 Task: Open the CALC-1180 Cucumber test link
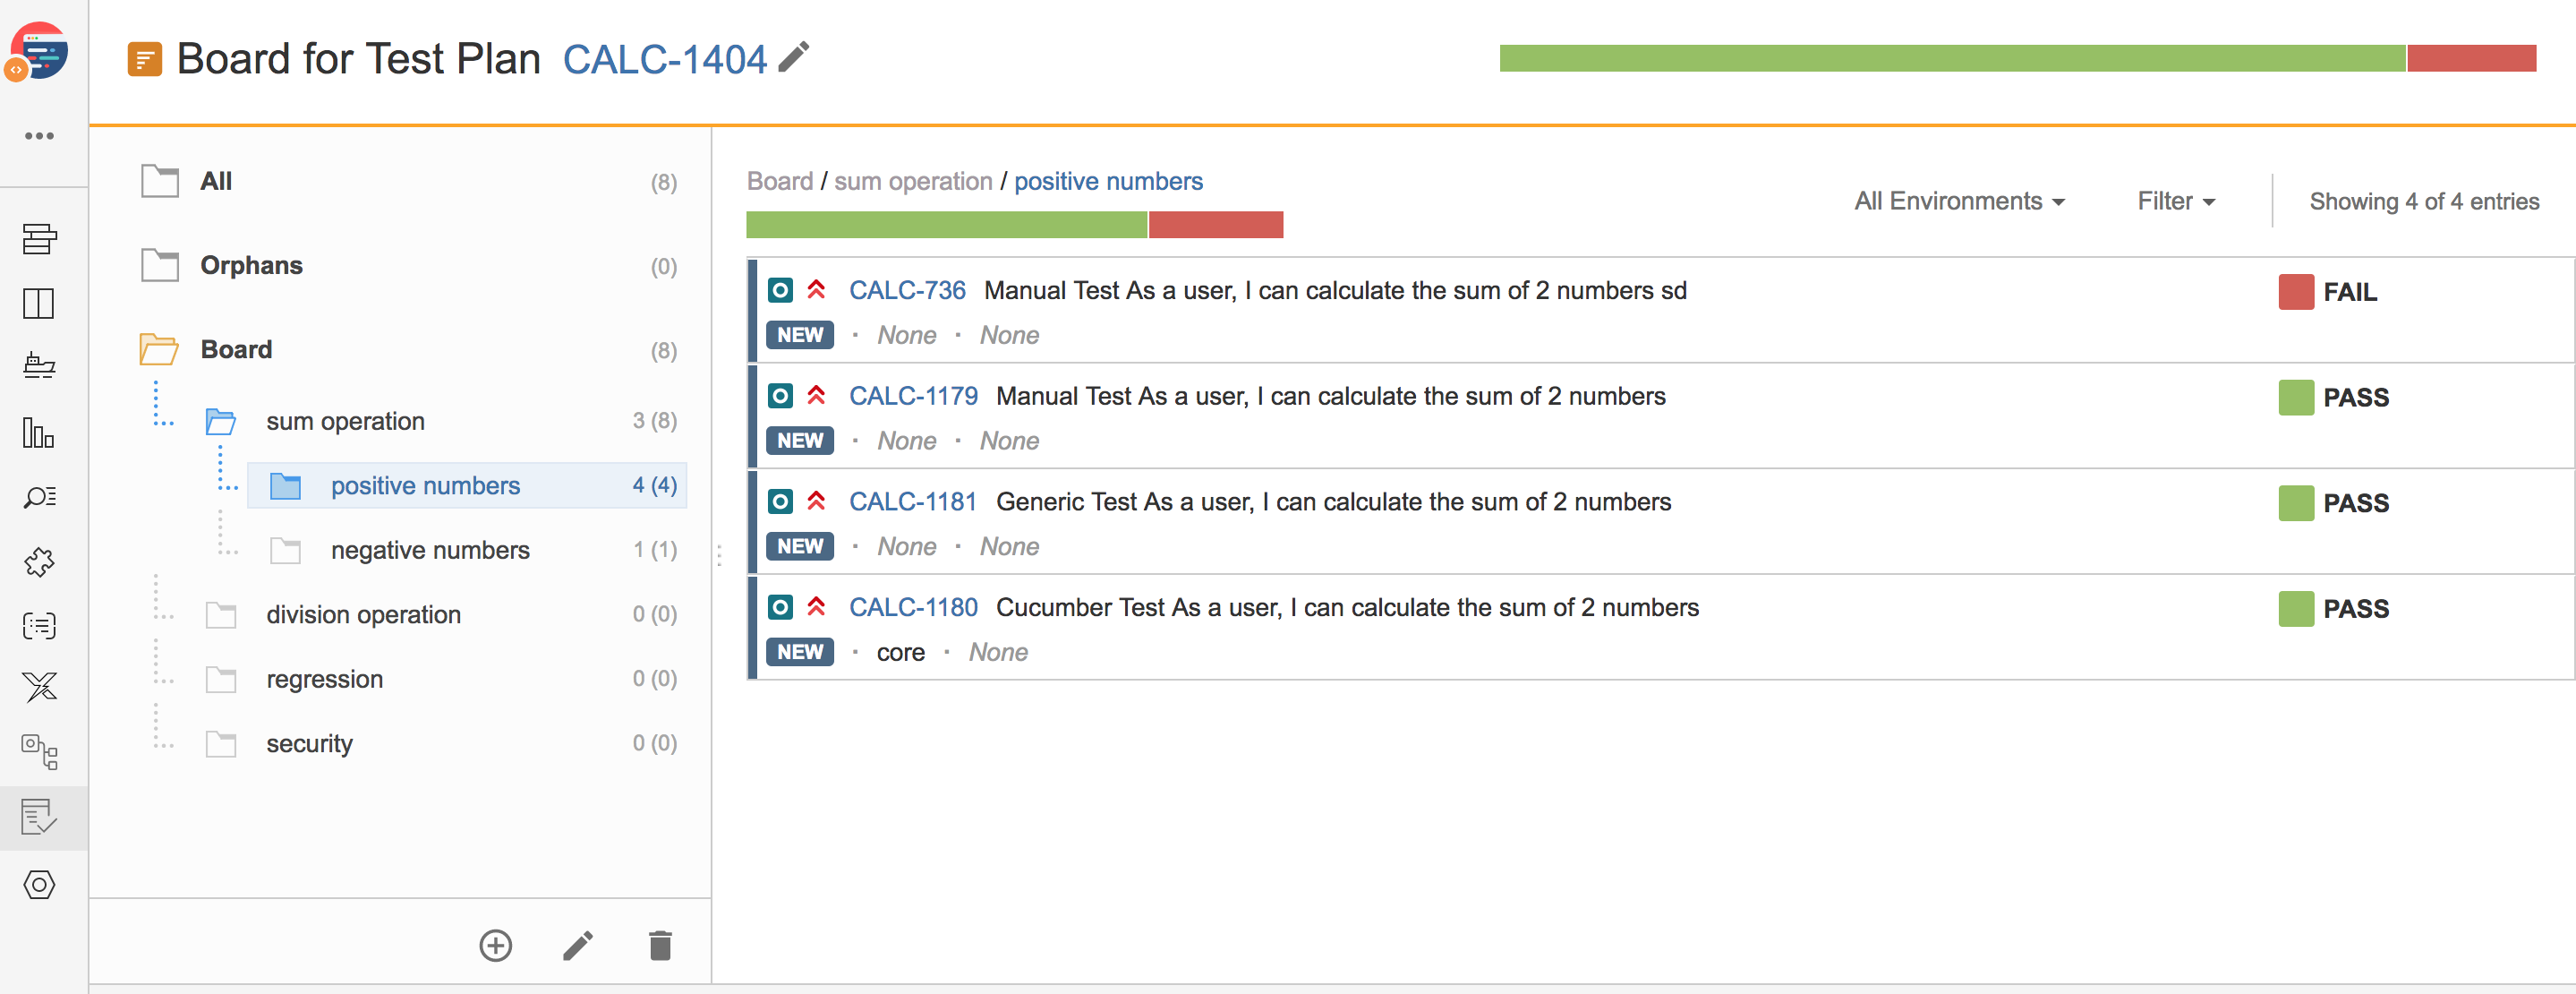pyautogui.click(x=913, y=608)
